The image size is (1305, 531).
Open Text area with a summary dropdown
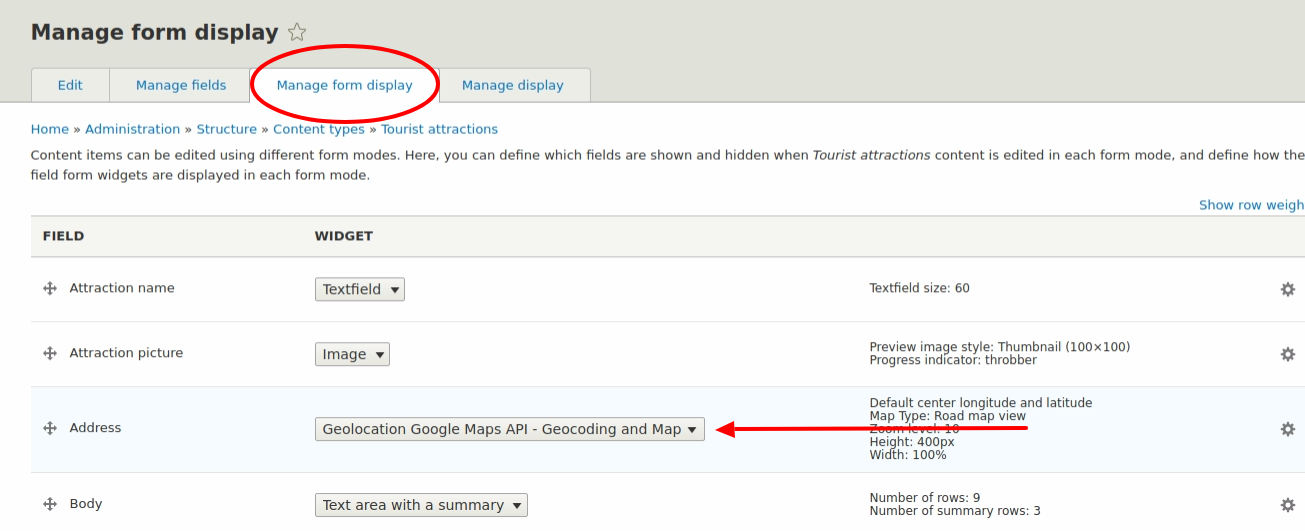tap(421, 505)
